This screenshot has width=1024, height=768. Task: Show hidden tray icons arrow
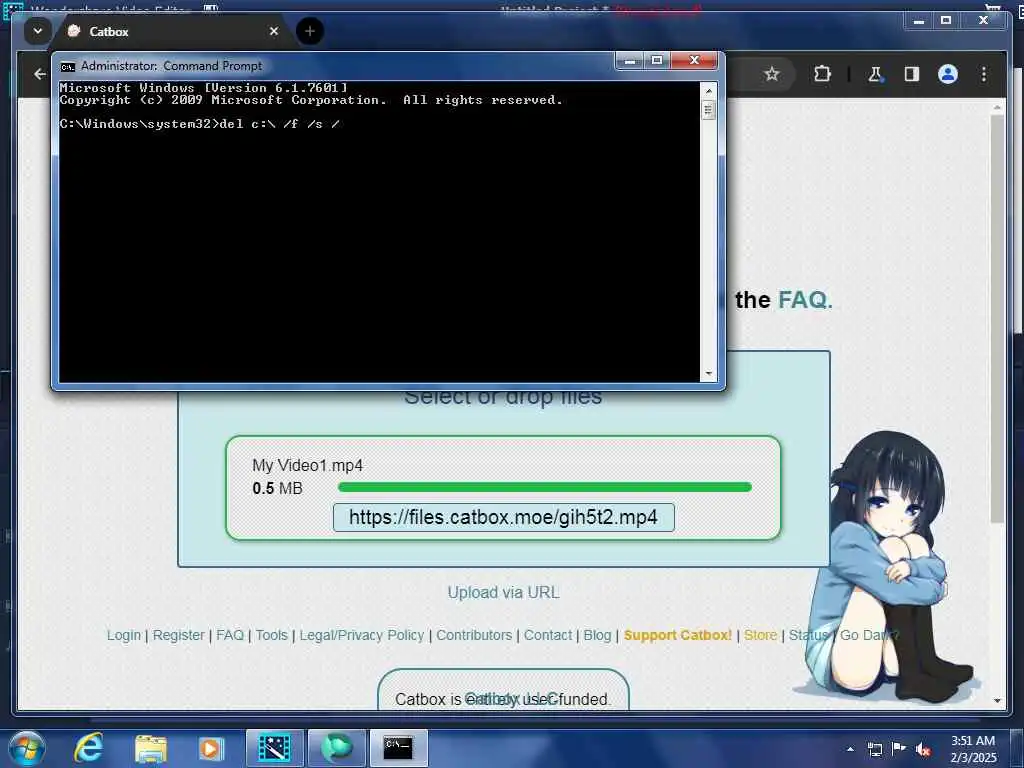(x=850, y=749)
